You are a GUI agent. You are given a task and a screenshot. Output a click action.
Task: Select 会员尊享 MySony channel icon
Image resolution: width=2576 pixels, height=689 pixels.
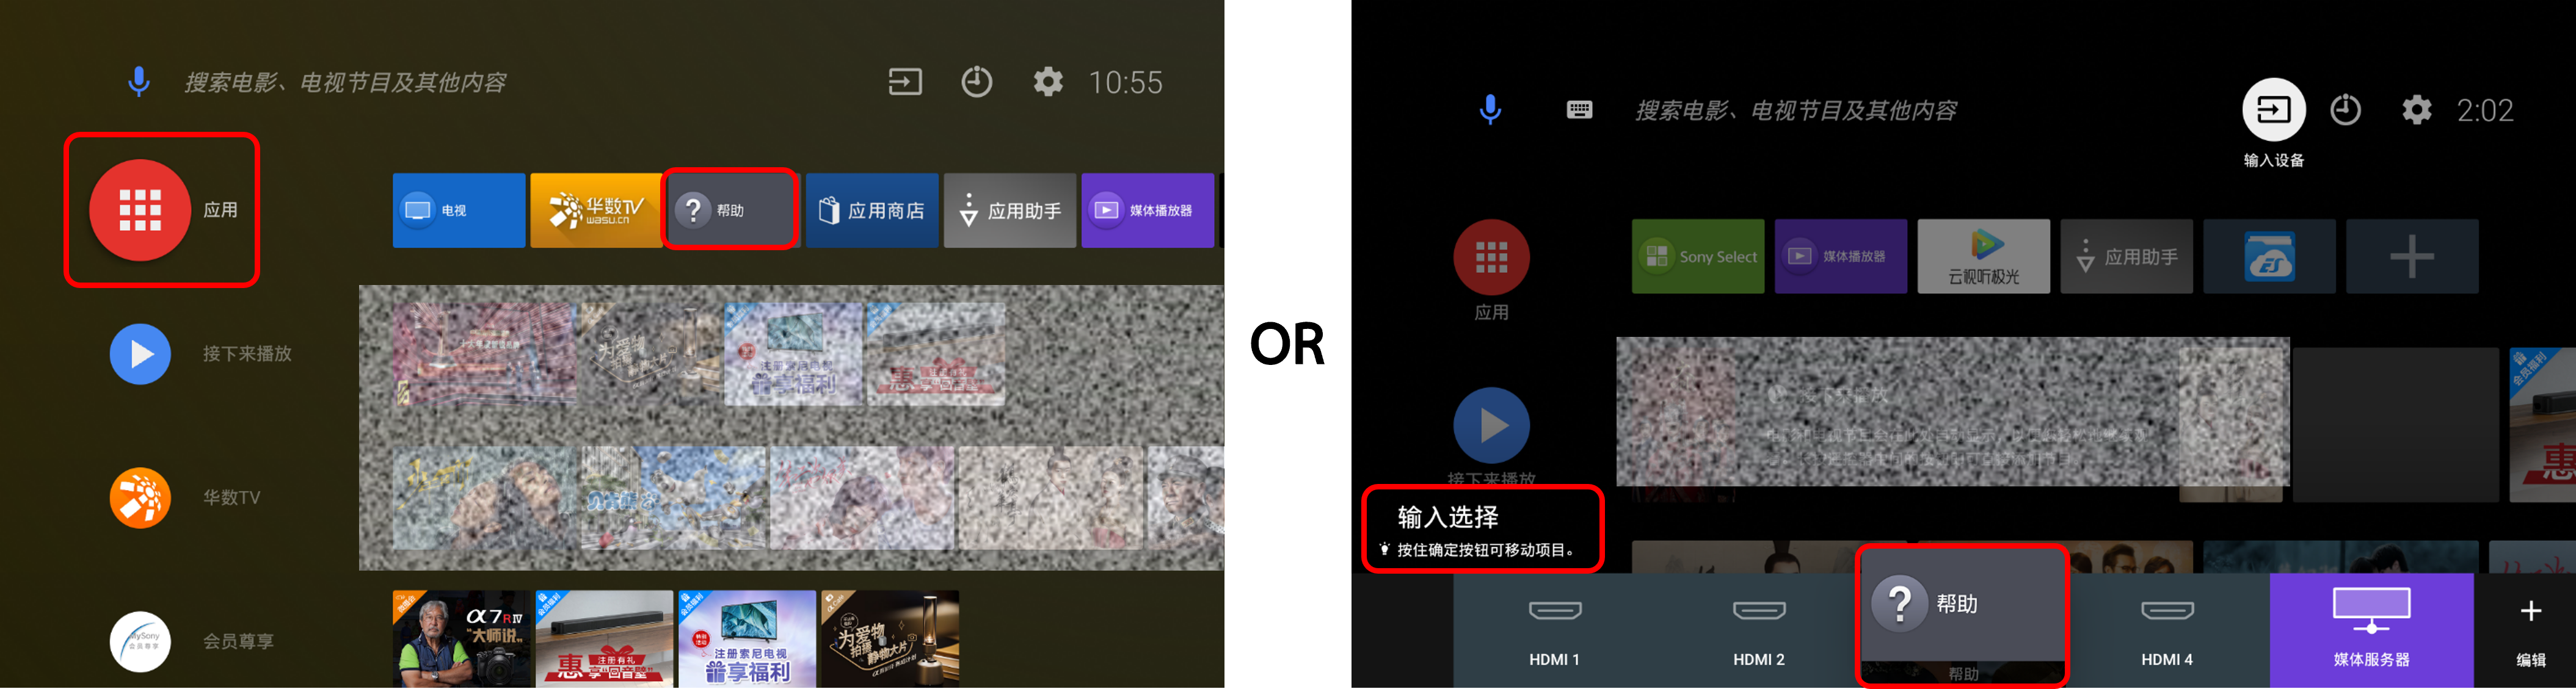click(140, 641)
